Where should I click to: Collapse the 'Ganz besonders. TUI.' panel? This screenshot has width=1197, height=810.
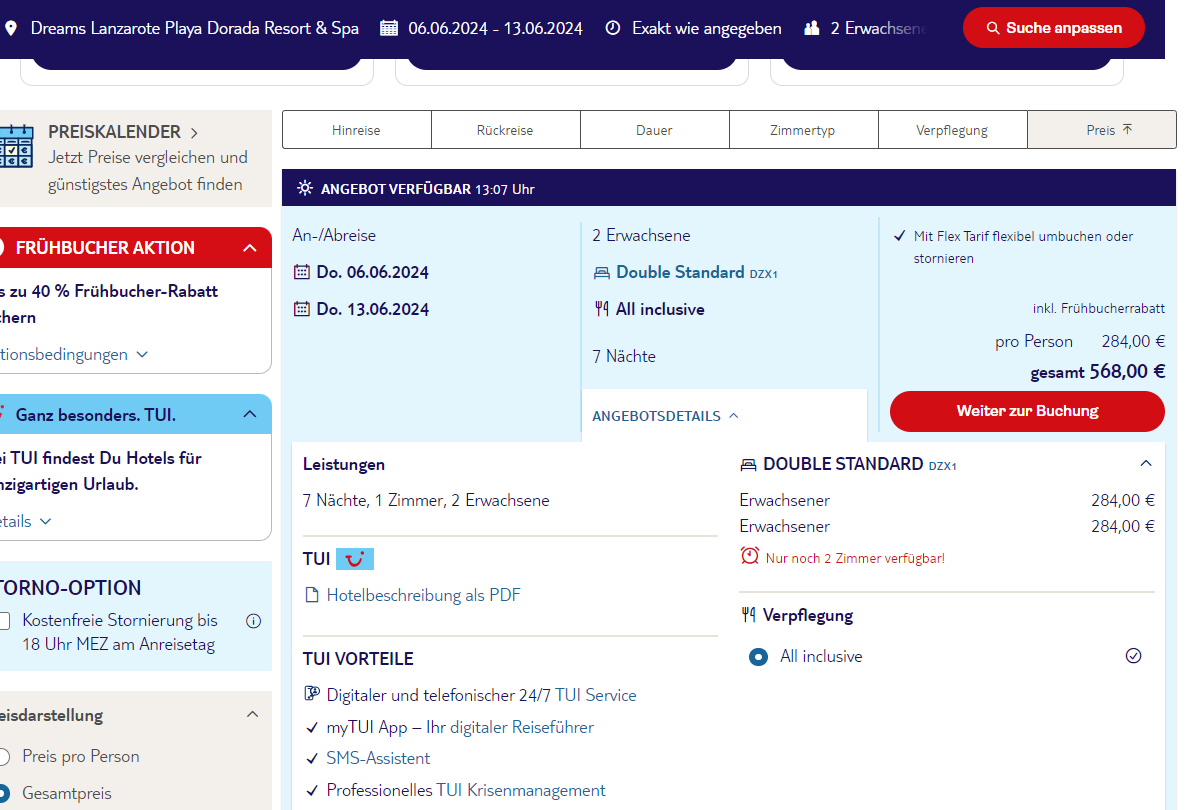(250, 414)
